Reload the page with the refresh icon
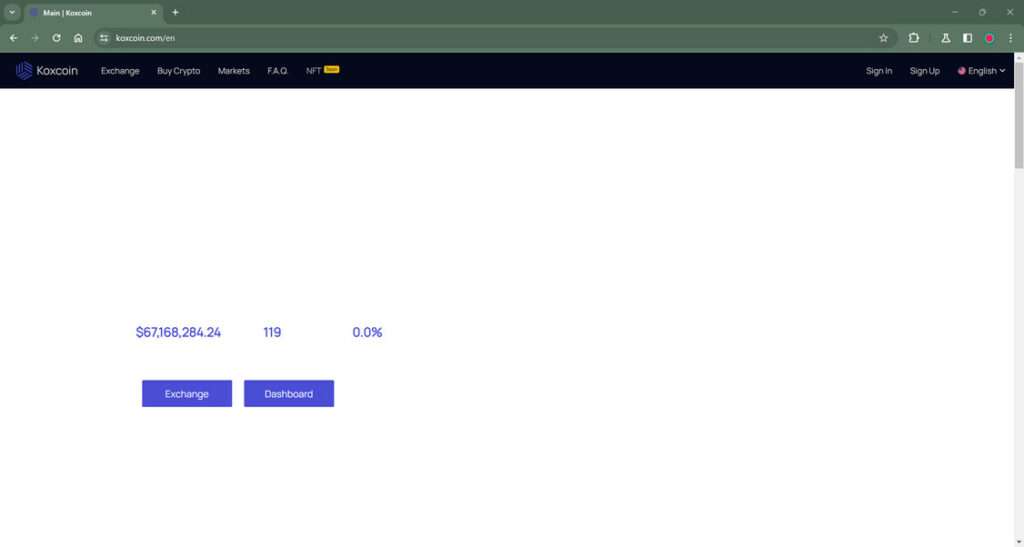Image resolution: width=1024 pixels, height=547 pixels. click(x=57, y=38)
